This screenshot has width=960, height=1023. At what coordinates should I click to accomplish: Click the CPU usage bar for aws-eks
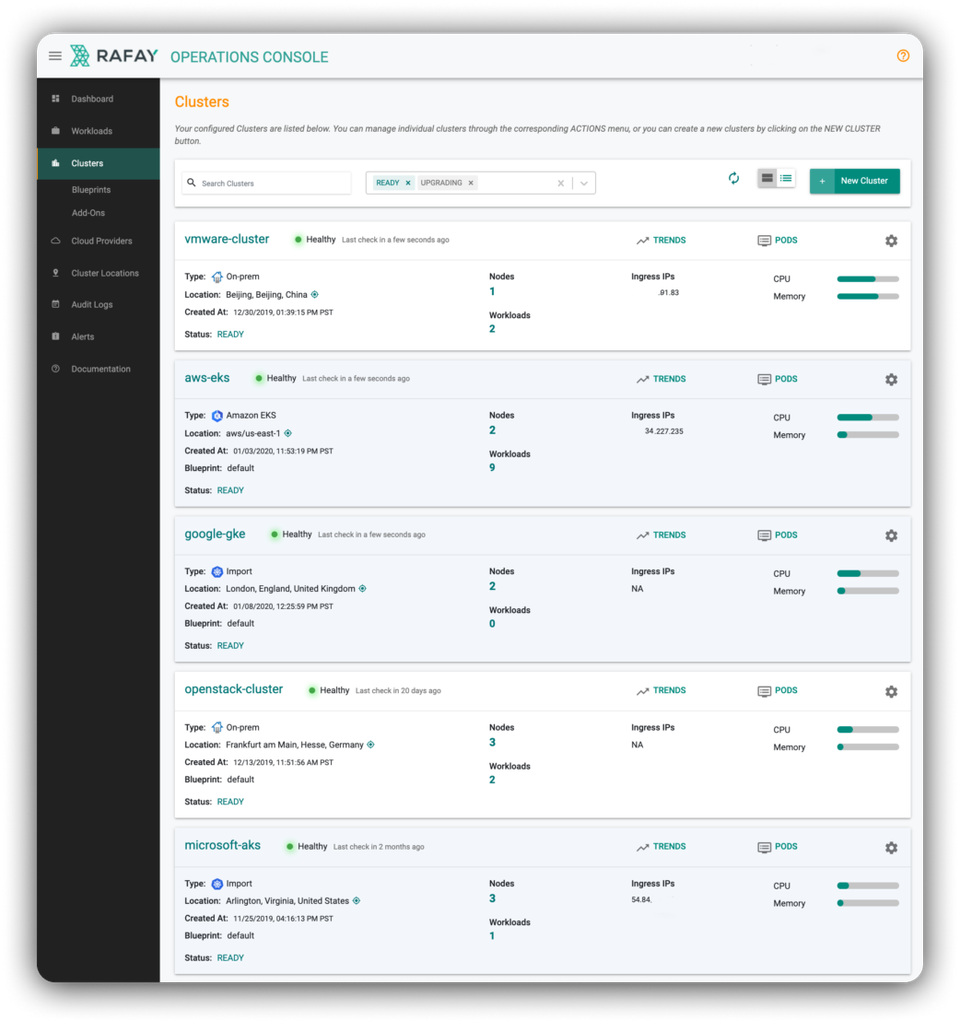(x=866, y=417)
